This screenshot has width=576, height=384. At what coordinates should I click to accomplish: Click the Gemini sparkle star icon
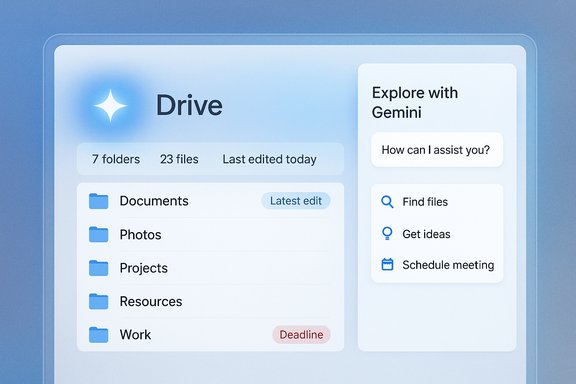[x=111, y=105]
